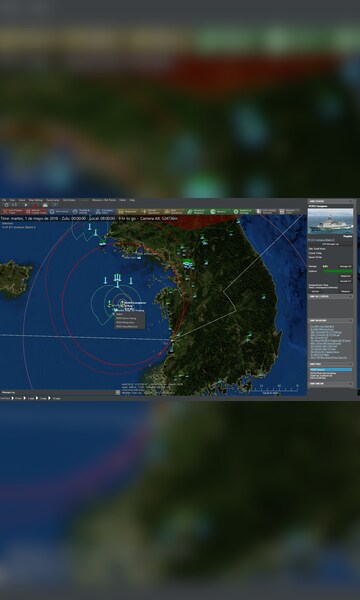
Task: Collapse the Unit Fuel panel header
Action: pos(331,364)
